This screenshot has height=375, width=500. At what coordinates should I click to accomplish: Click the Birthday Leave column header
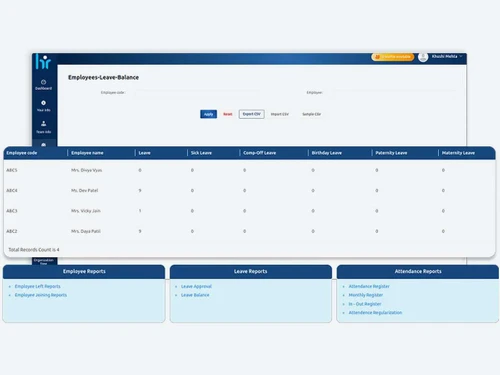tap(327, 153)
